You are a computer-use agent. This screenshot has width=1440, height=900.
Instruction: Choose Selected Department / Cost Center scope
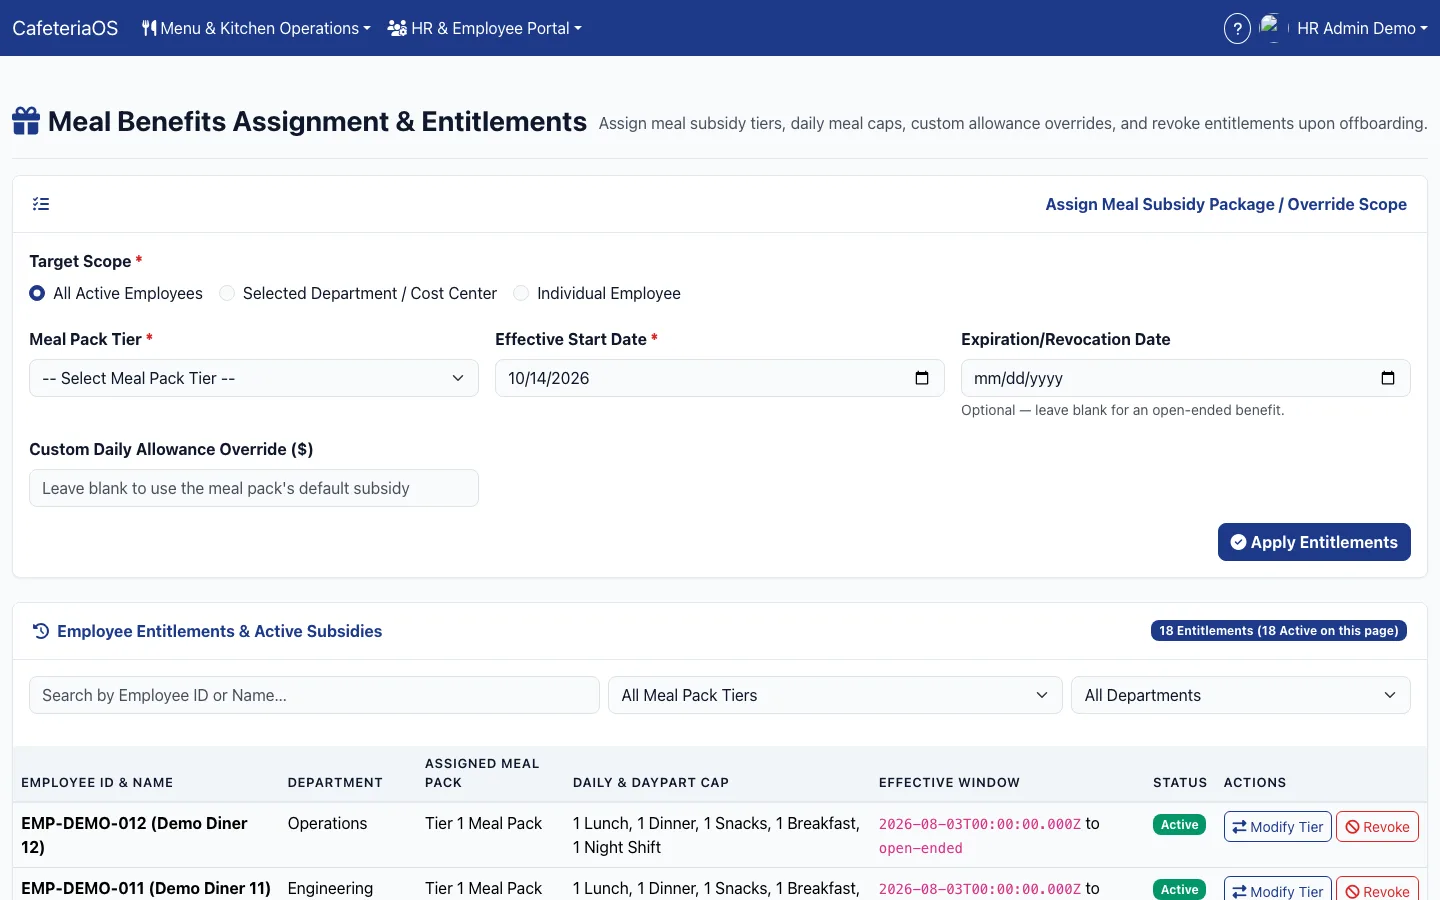click(x=227, y=293)
